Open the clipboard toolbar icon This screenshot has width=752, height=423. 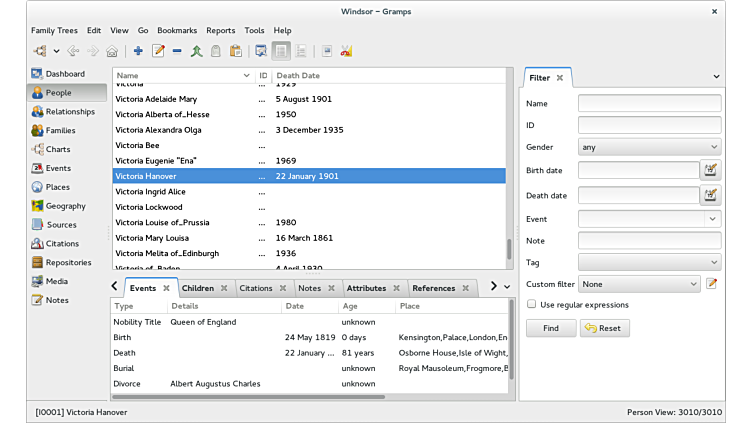pyautogui.click(x=216, y=51)
